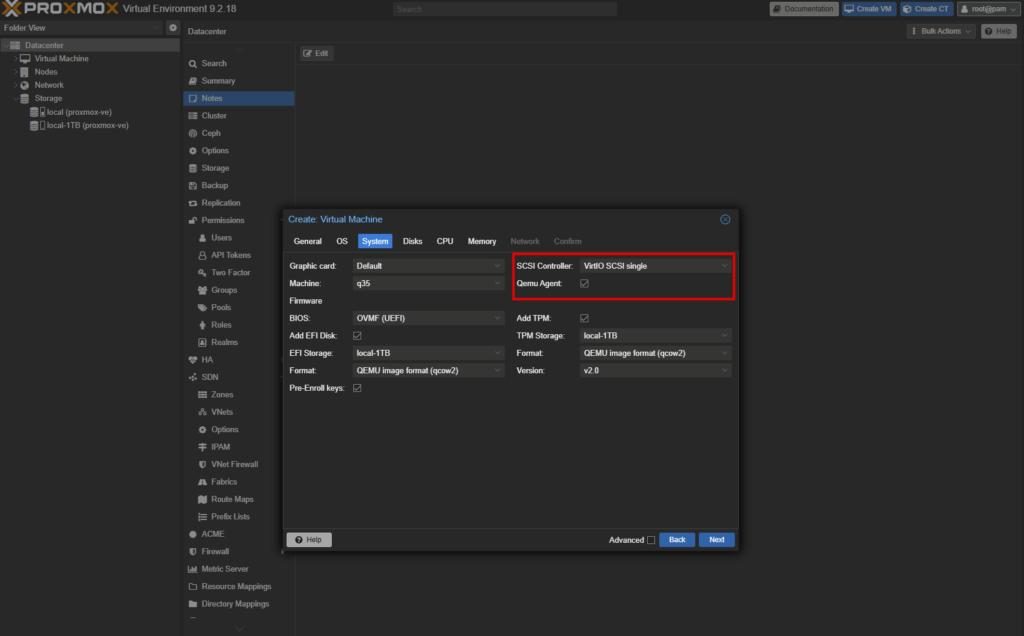Click the Create CT button
The height and width of the screenshot is (636, 1024).
point(926,9)
